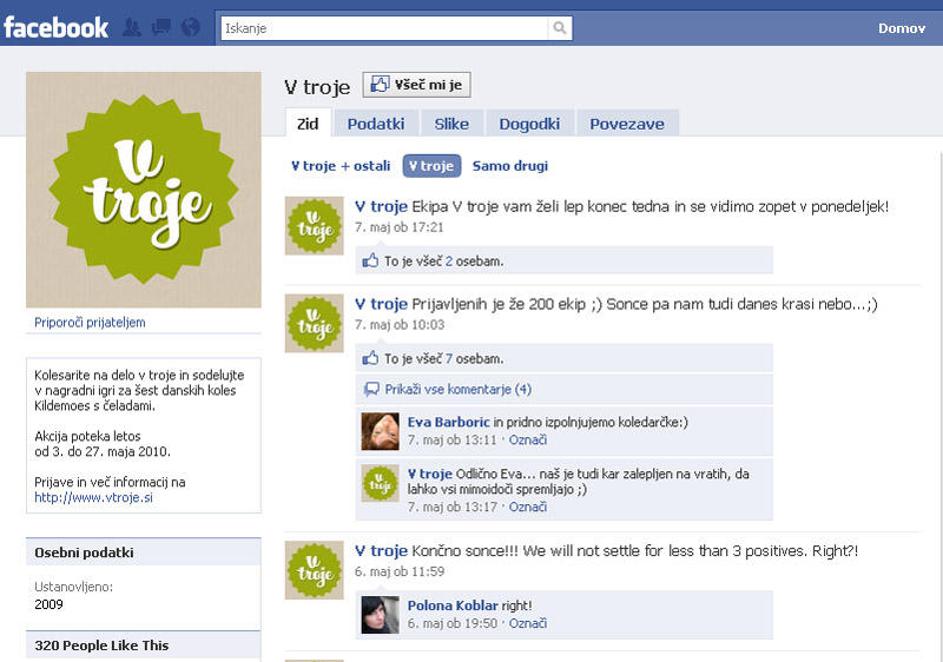Open the Slike tab
The width and height of the screenshot is (943, 662).
pos(451,124)
